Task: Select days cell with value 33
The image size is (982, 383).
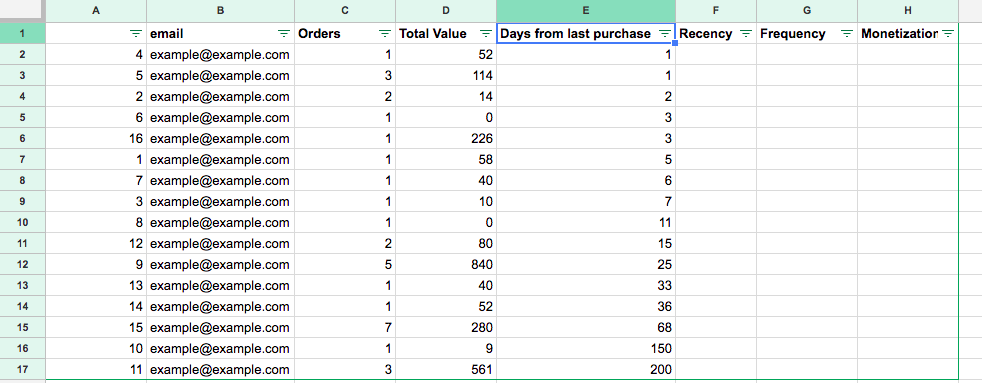Action: (586, 285)
